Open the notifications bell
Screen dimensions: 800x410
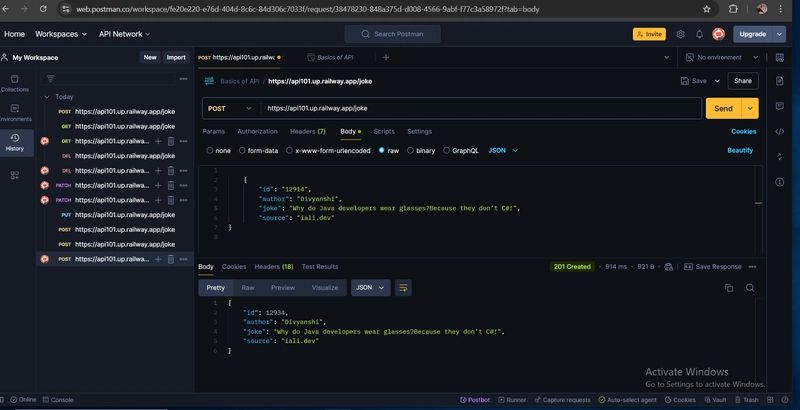point(699,34)
